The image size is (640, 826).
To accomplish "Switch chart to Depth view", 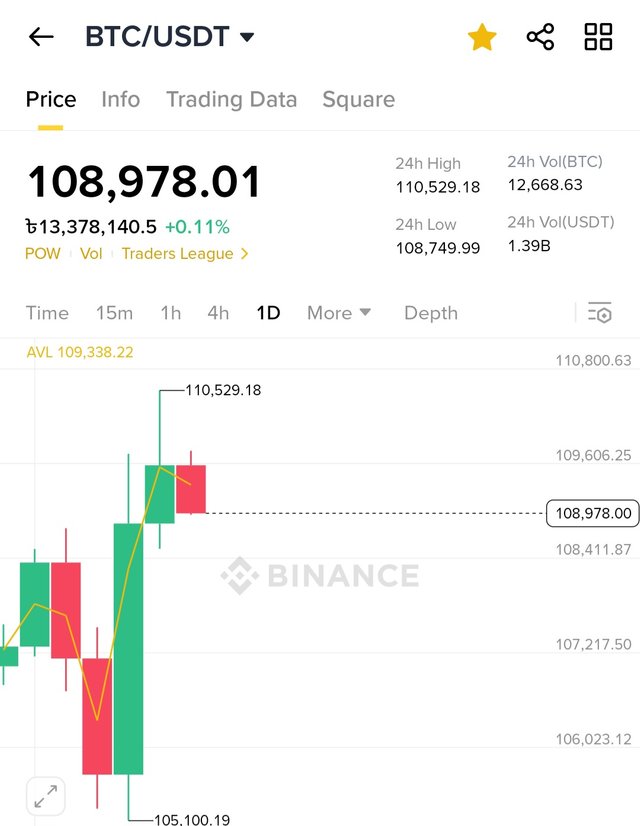I will [430, 313].
